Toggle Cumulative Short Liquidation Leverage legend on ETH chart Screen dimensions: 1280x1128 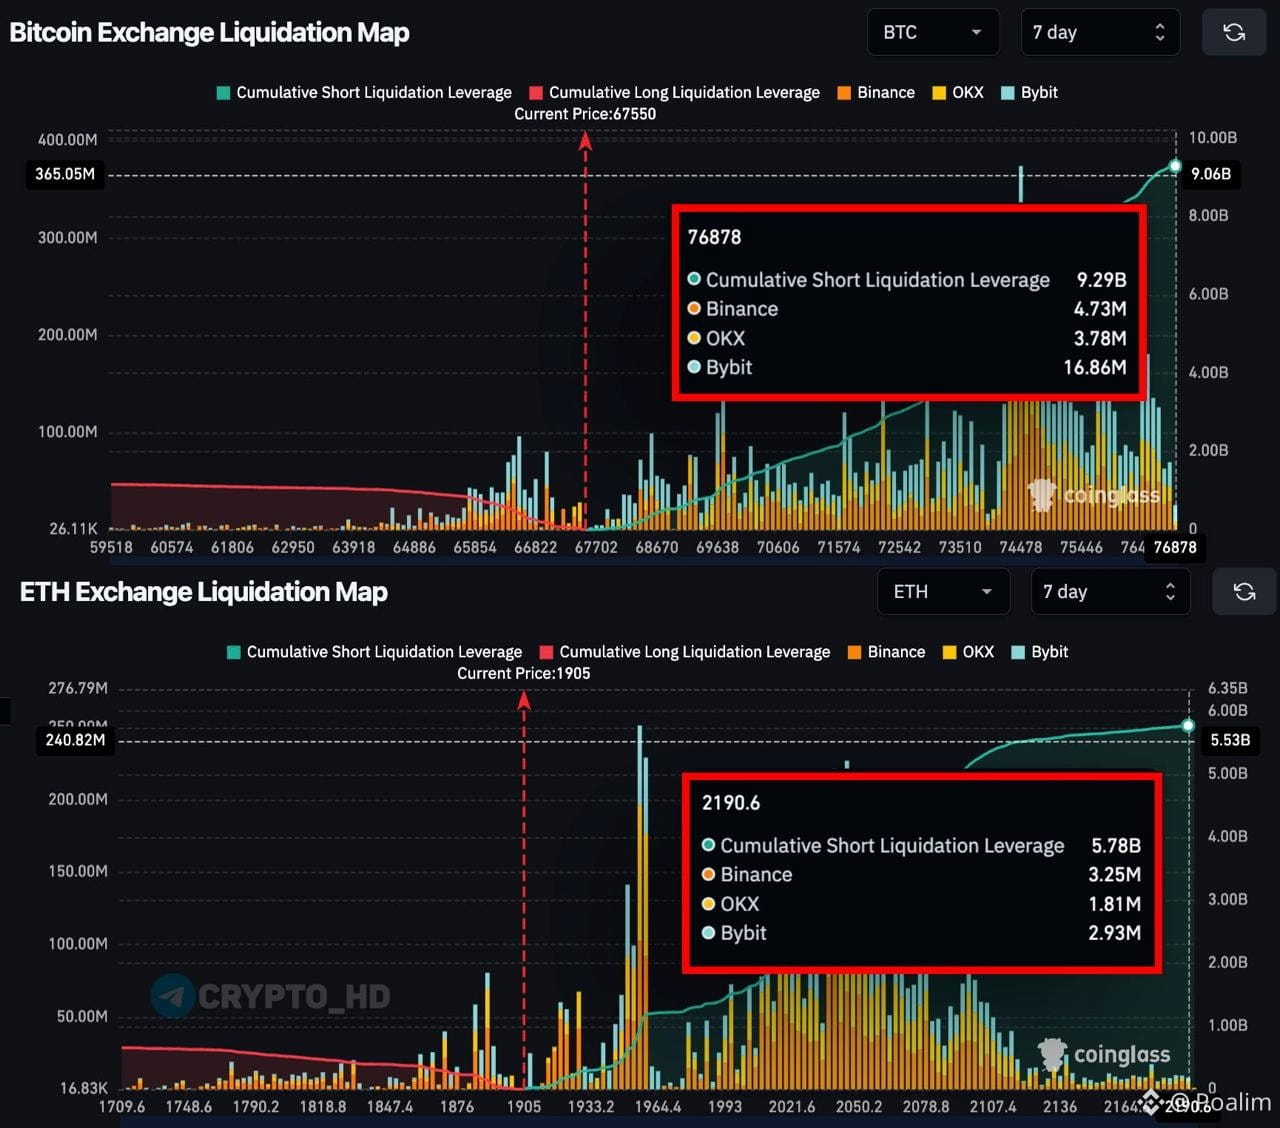coord(375,651)
